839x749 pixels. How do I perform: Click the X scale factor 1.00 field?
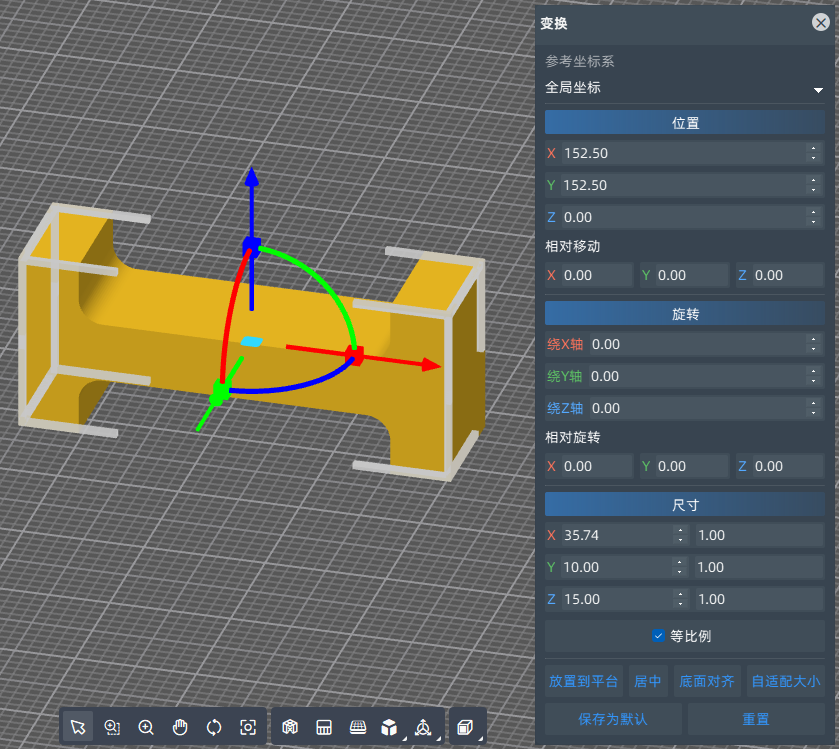pyautogui.click(x=759, y=536)
